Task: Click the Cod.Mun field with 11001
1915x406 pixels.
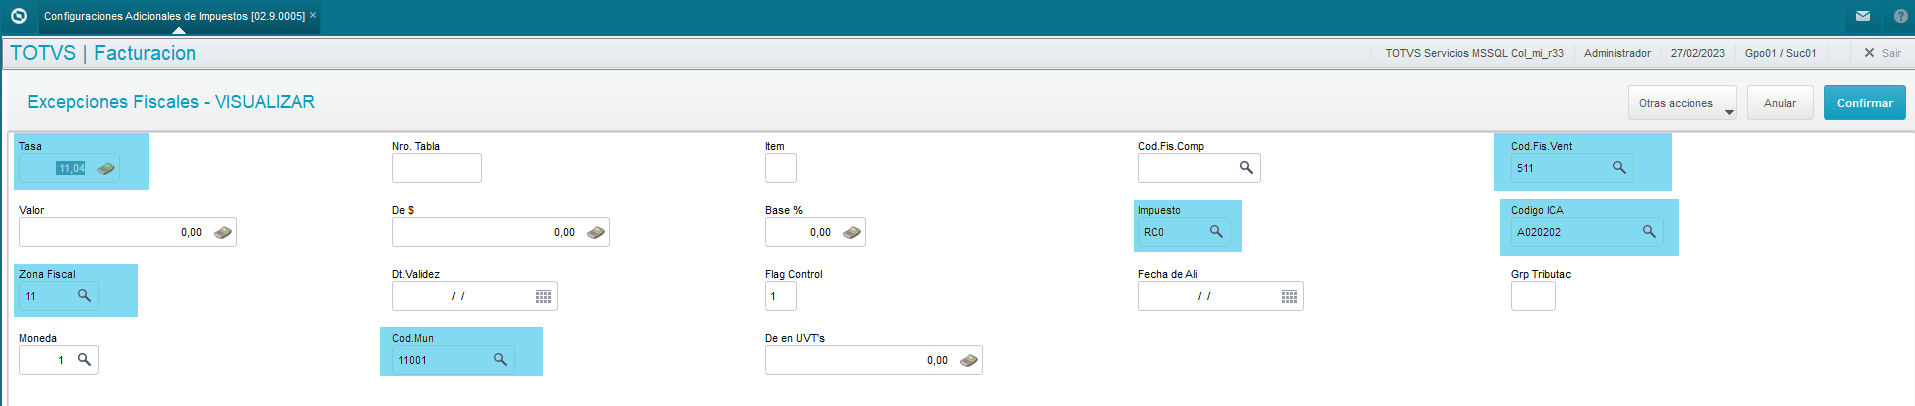Action: tap(453, 360)
